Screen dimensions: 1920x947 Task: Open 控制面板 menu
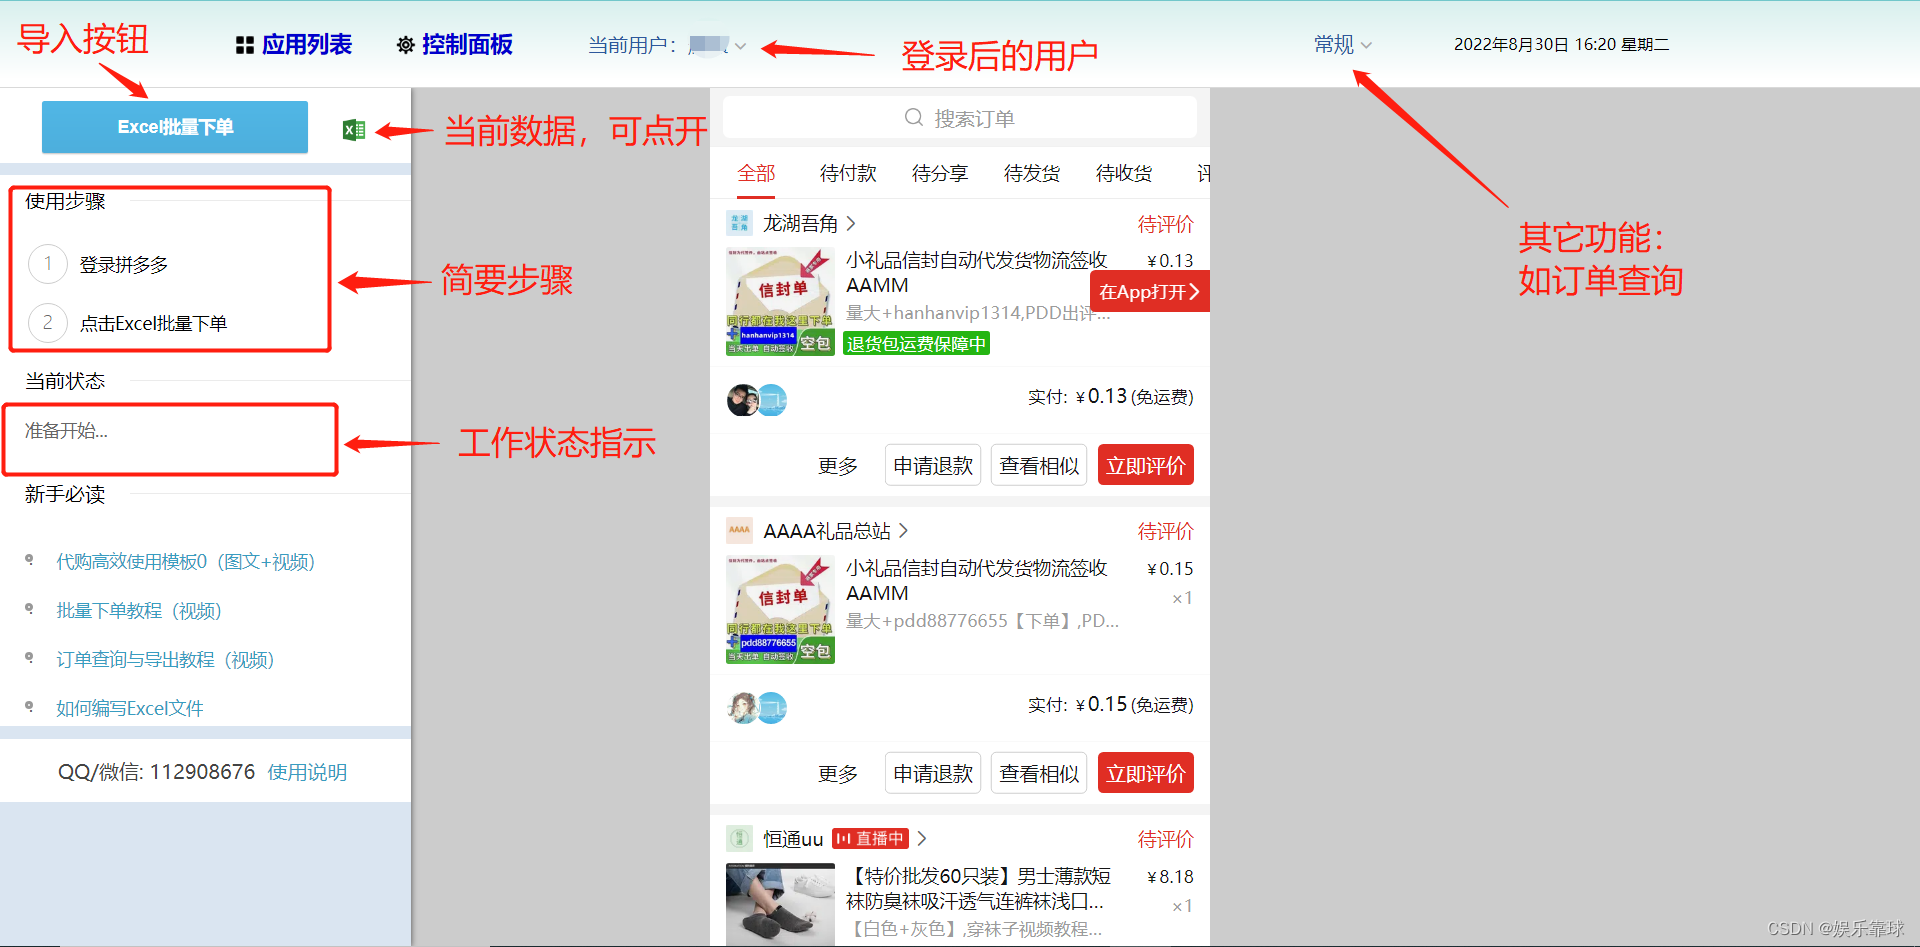tap(467, 45)
